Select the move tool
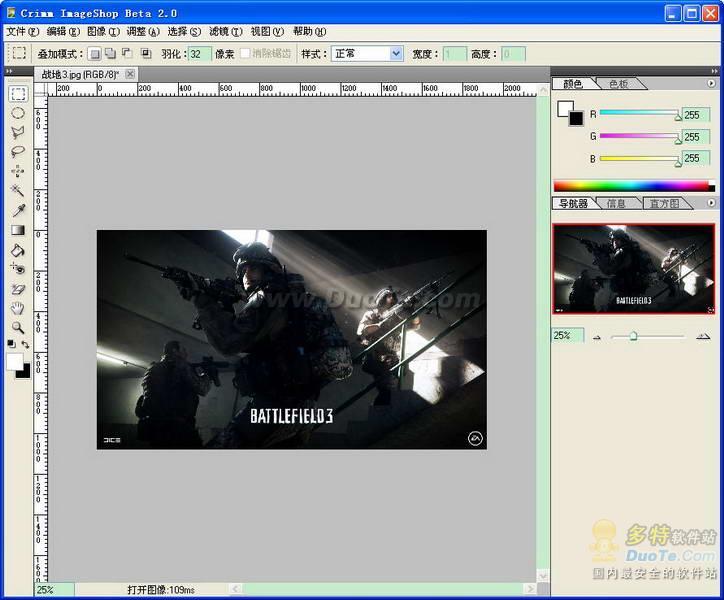This screenshot has width=724, height=600. [18, 171]
